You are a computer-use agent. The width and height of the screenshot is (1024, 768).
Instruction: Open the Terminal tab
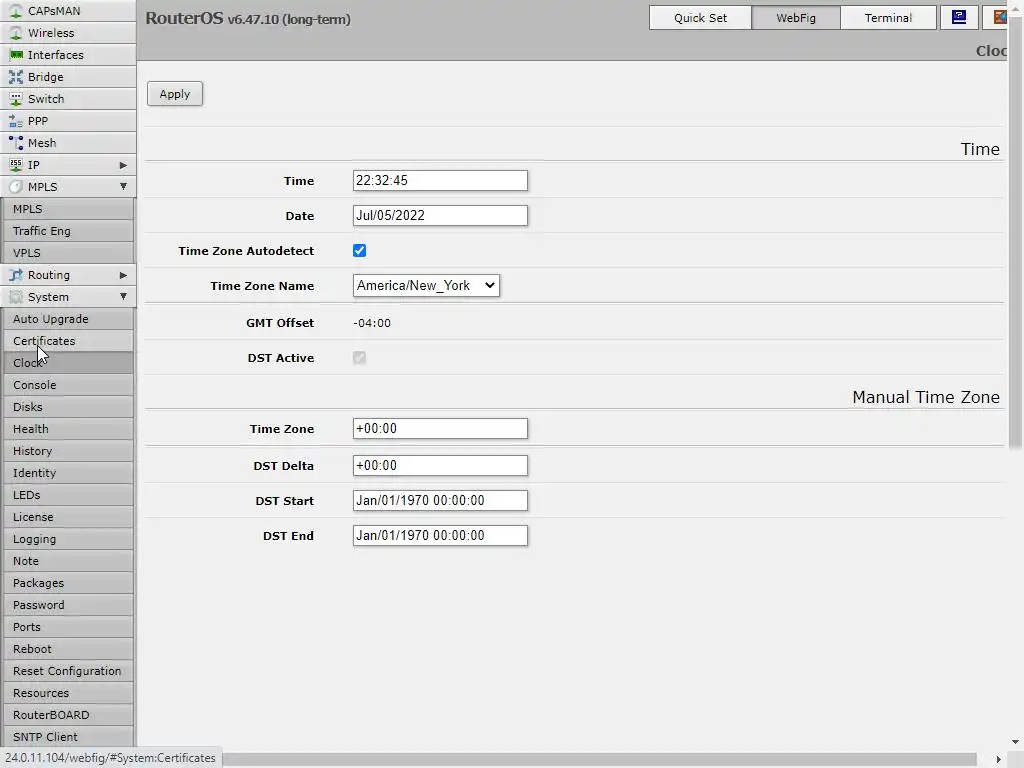point(888,18)
